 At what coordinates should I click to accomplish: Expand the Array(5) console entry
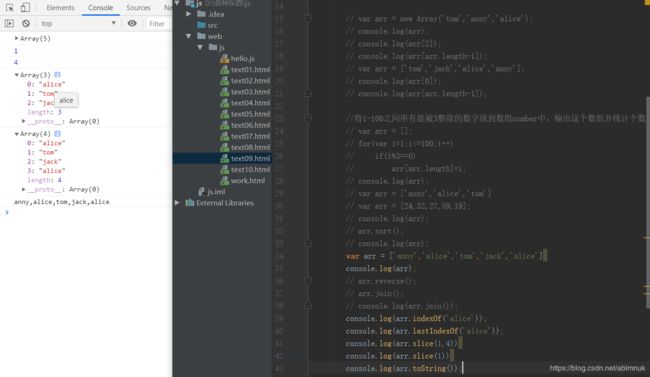(17, 38)
